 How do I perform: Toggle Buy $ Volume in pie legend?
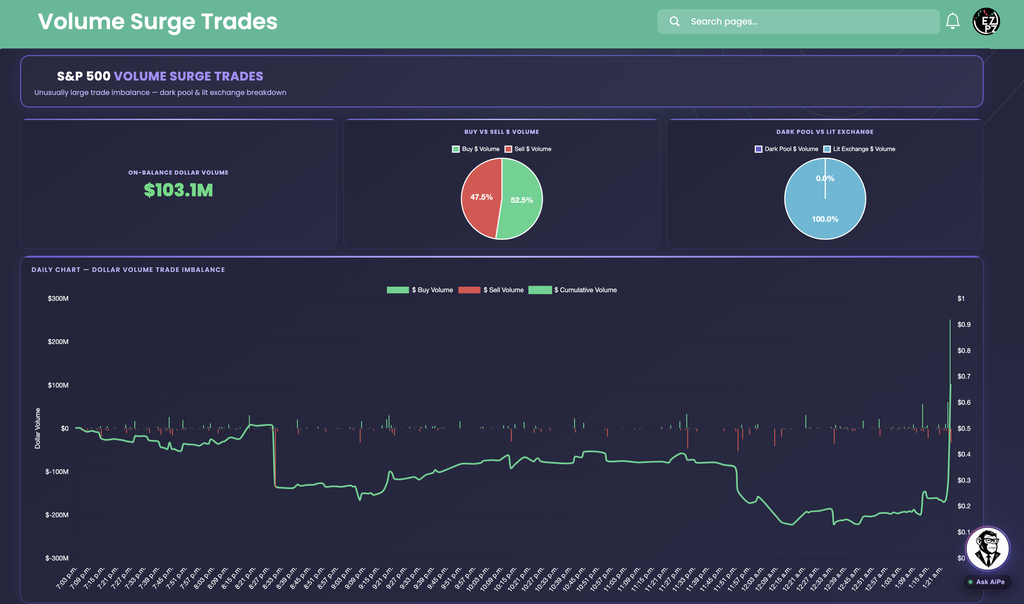[x=475, y=149]
